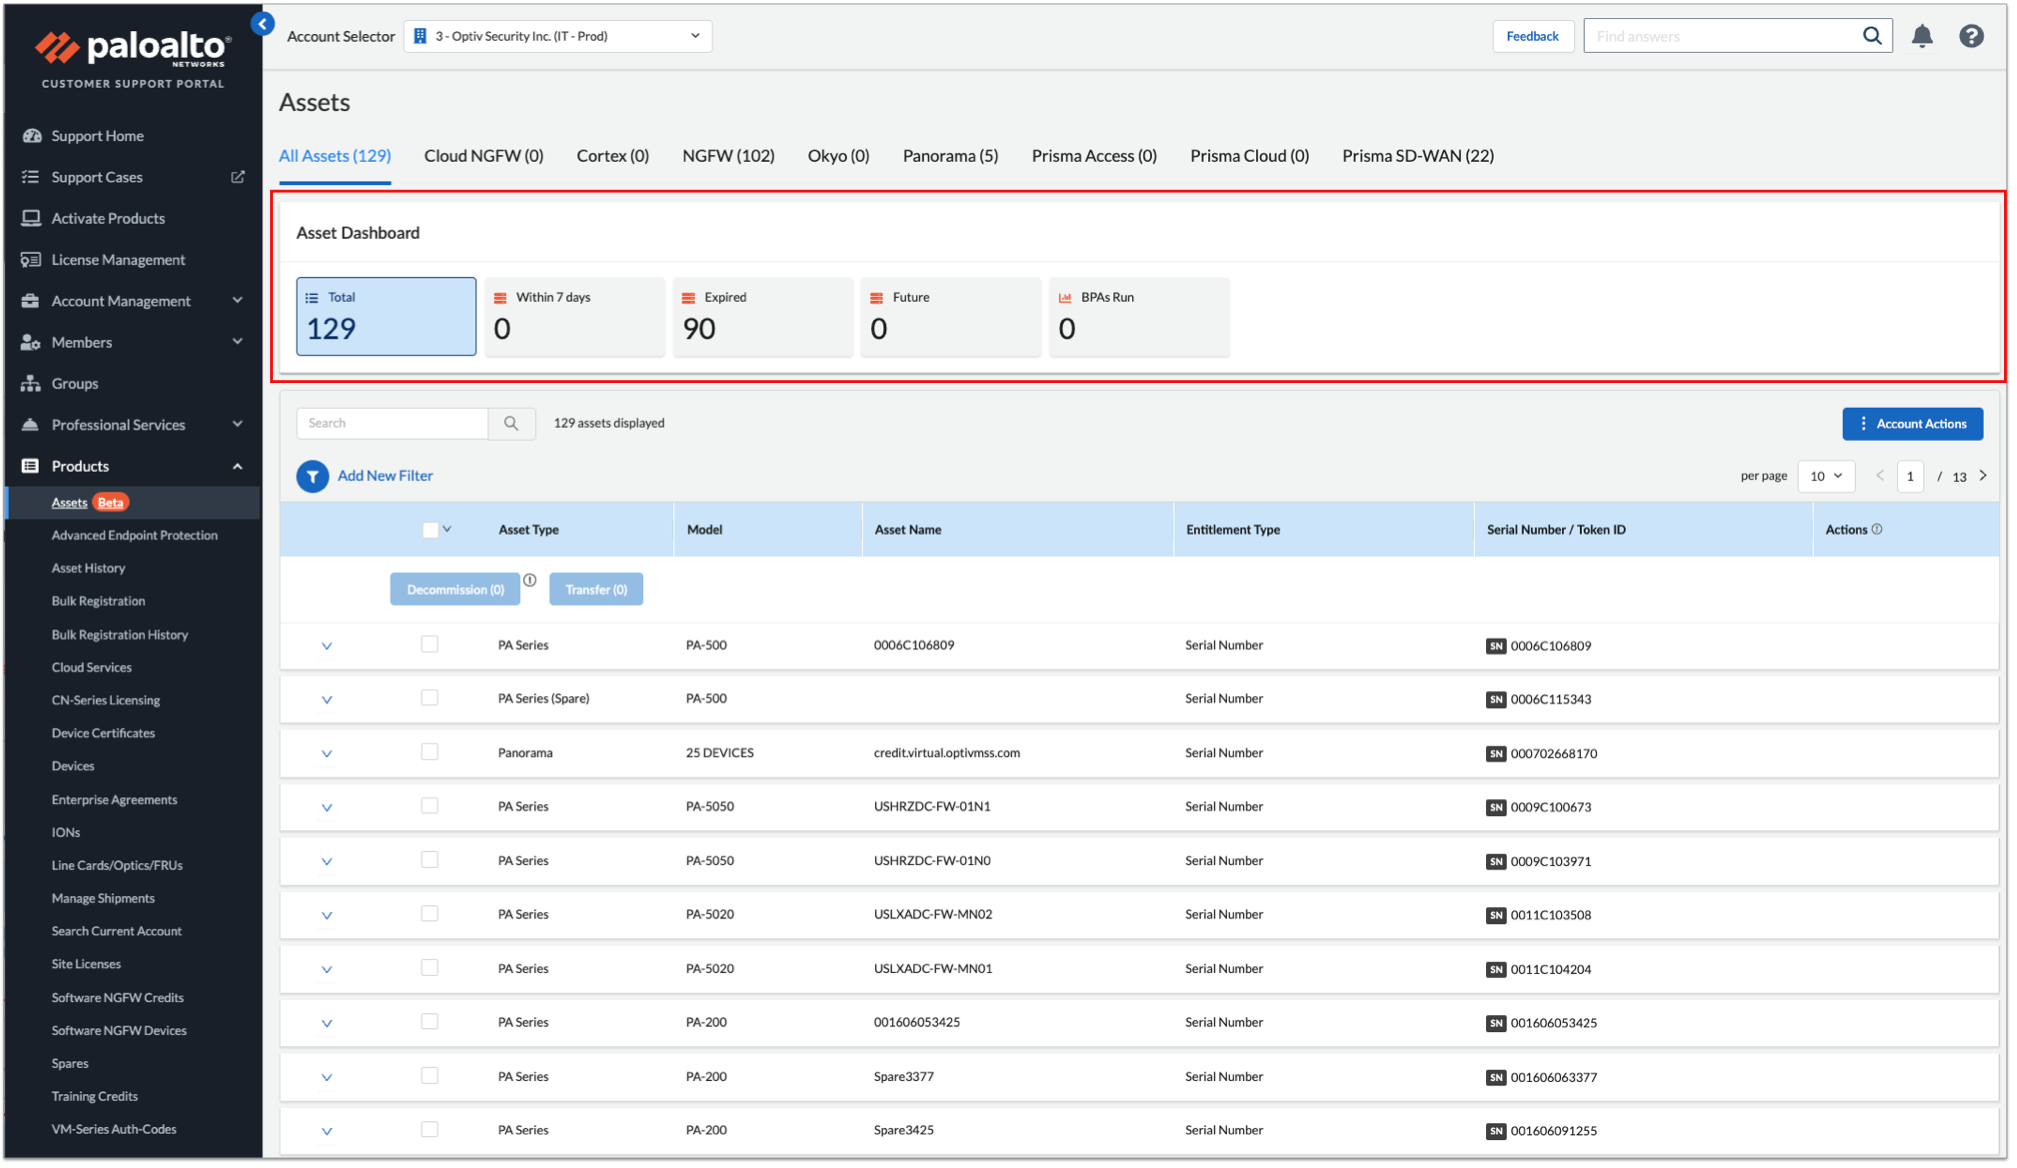Go to next page arrow in pagination

[1983, 476]
